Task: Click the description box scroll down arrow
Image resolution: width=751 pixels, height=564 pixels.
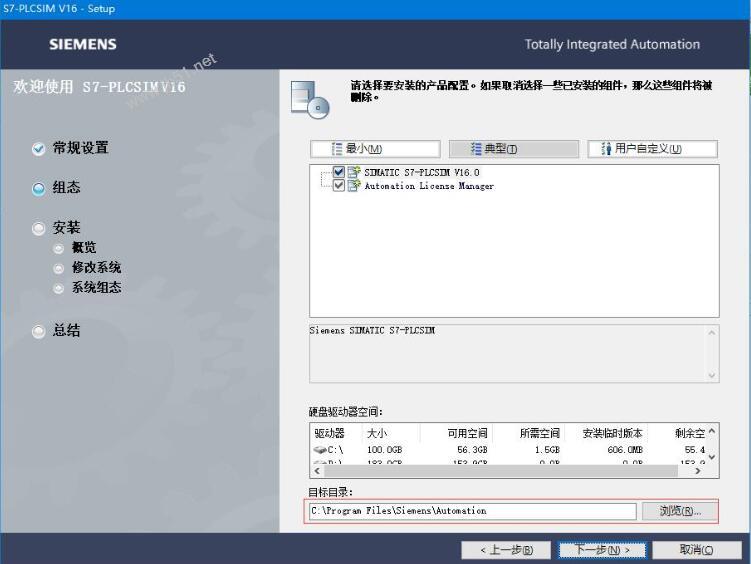Action: [712, 375]
